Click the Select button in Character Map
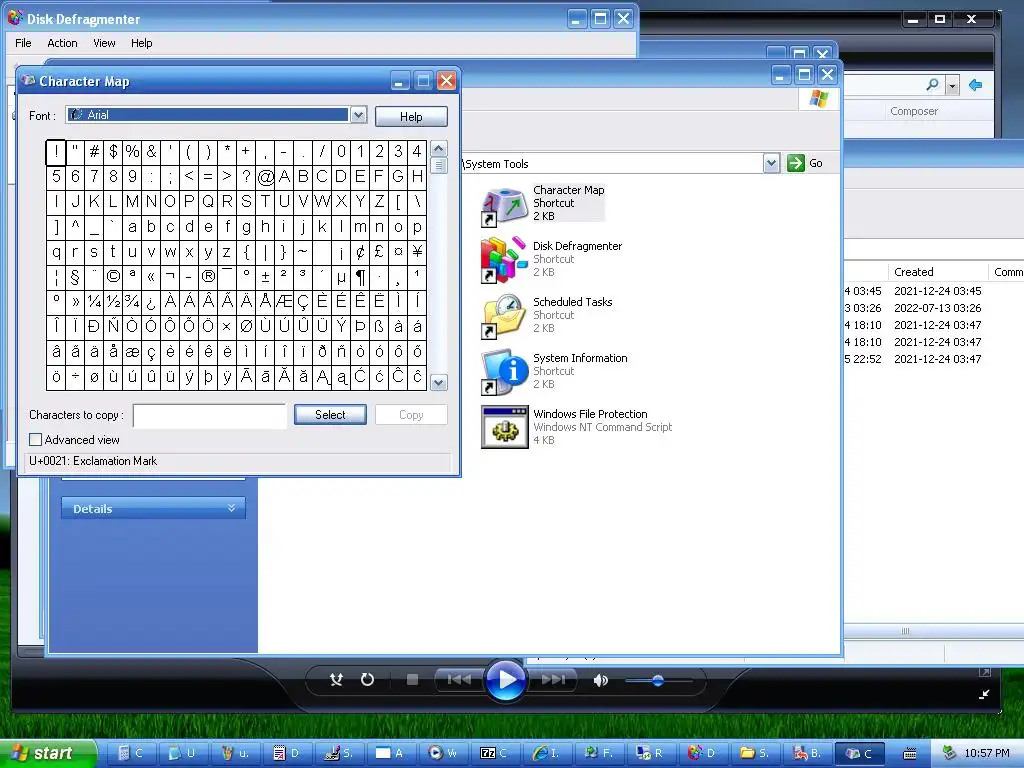 330,415
